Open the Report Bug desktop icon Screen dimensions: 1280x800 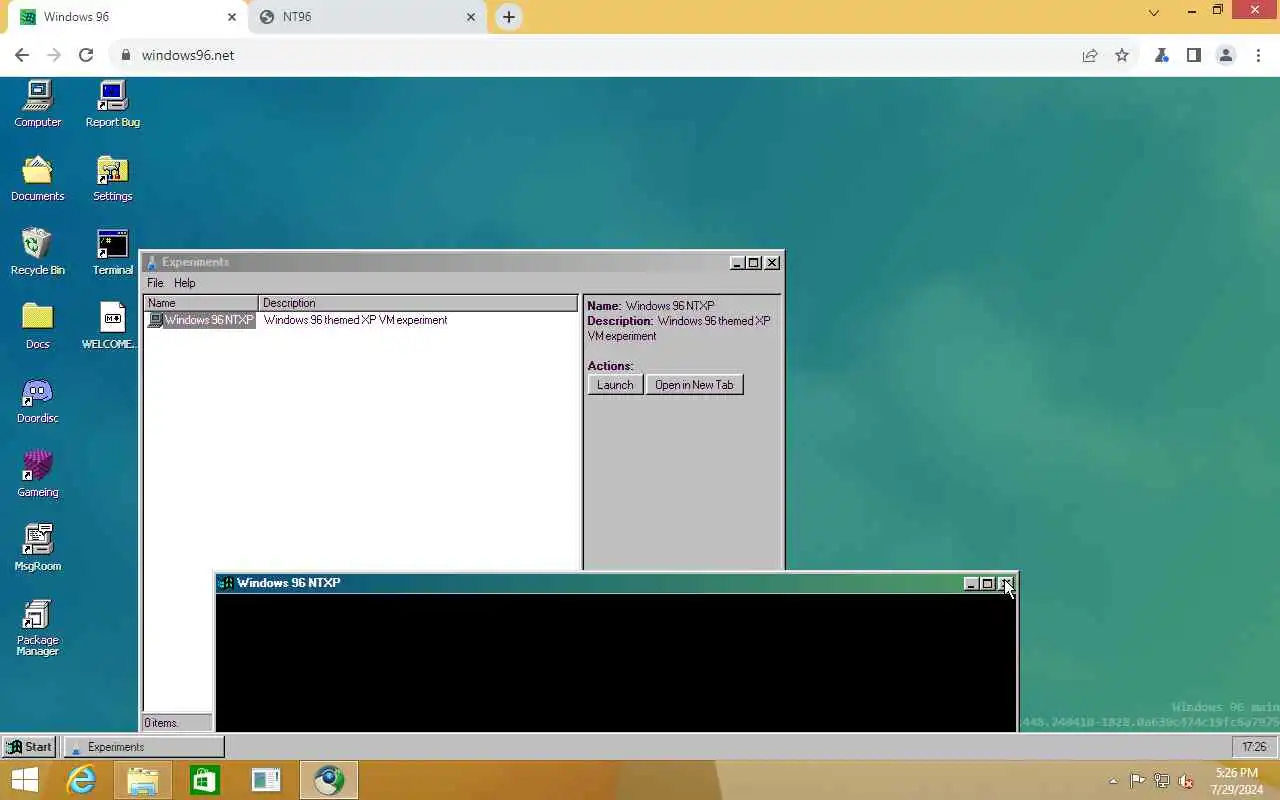112,104
